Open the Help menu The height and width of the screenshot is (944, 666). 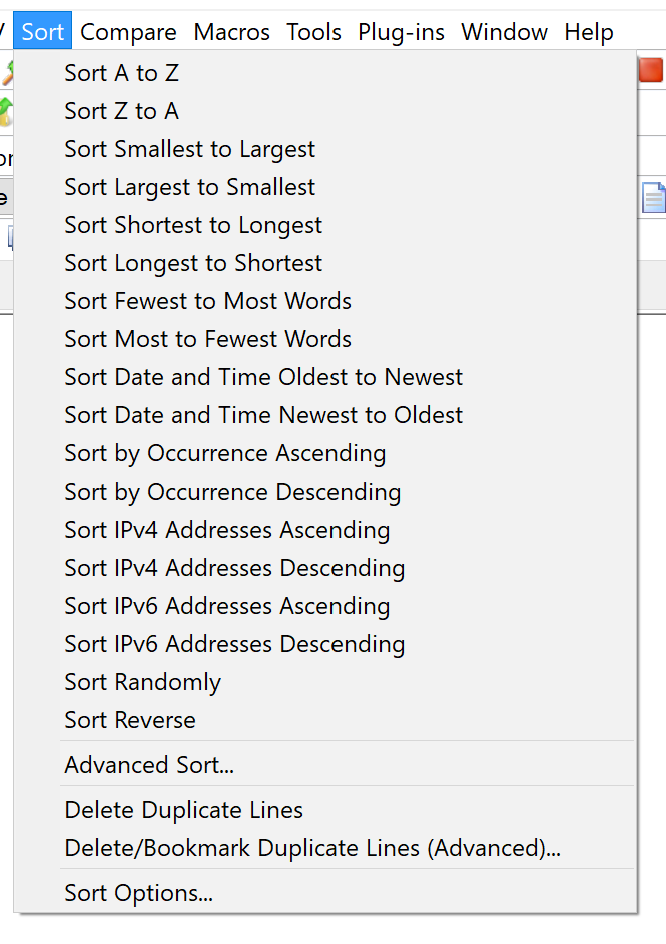click(589, 31)
